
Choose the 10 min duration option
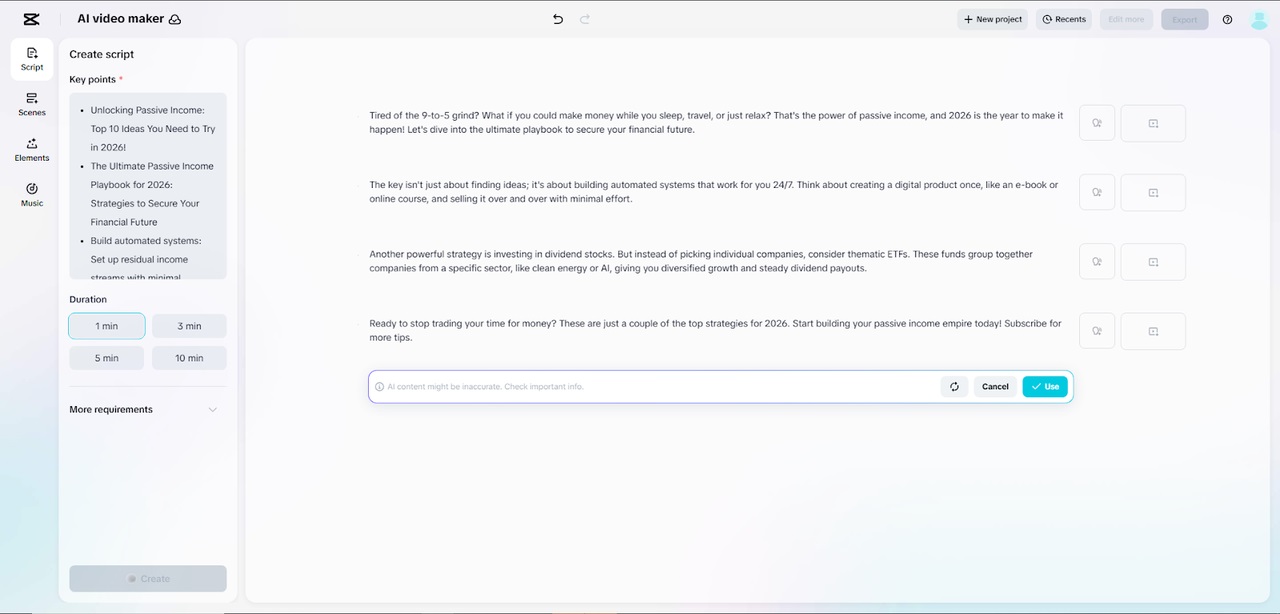189,358
